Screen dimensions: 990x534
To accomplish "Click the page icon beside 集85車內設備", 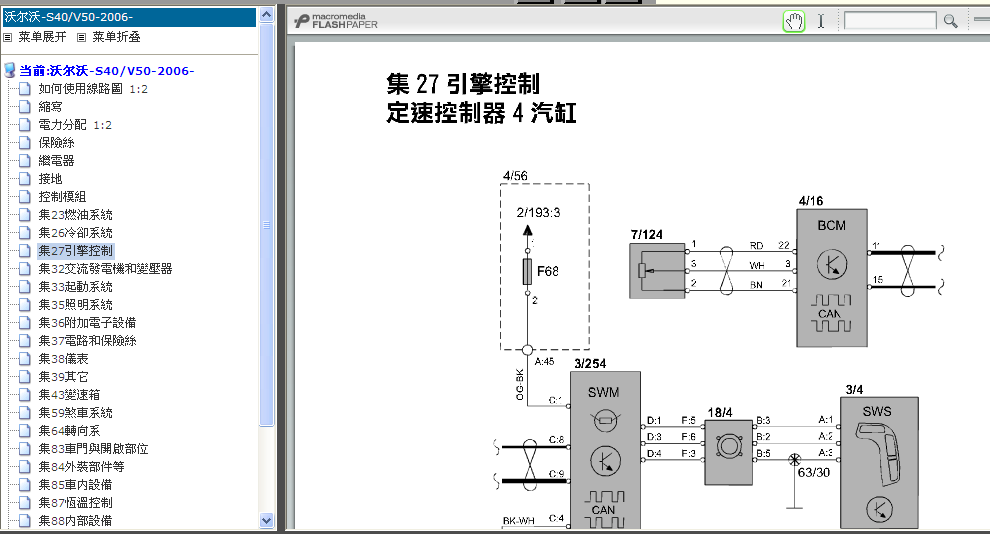I will 25,485.
